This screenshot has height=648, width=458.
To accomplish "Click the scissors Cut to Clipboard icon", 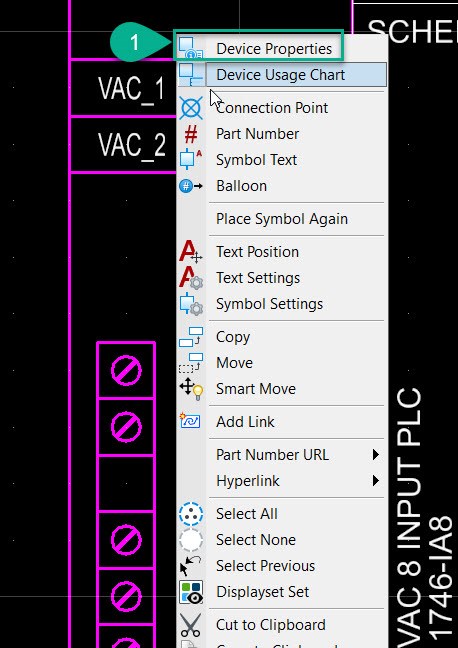I will click(x=191, y=625).
